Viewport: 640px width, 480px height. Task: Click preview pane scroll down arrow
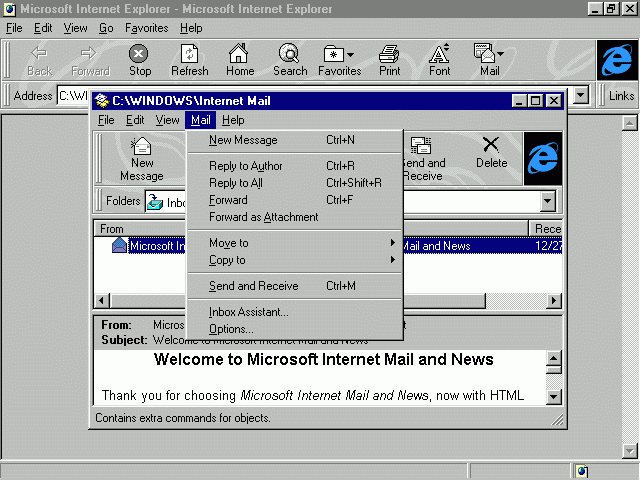[x=554, y=396]
